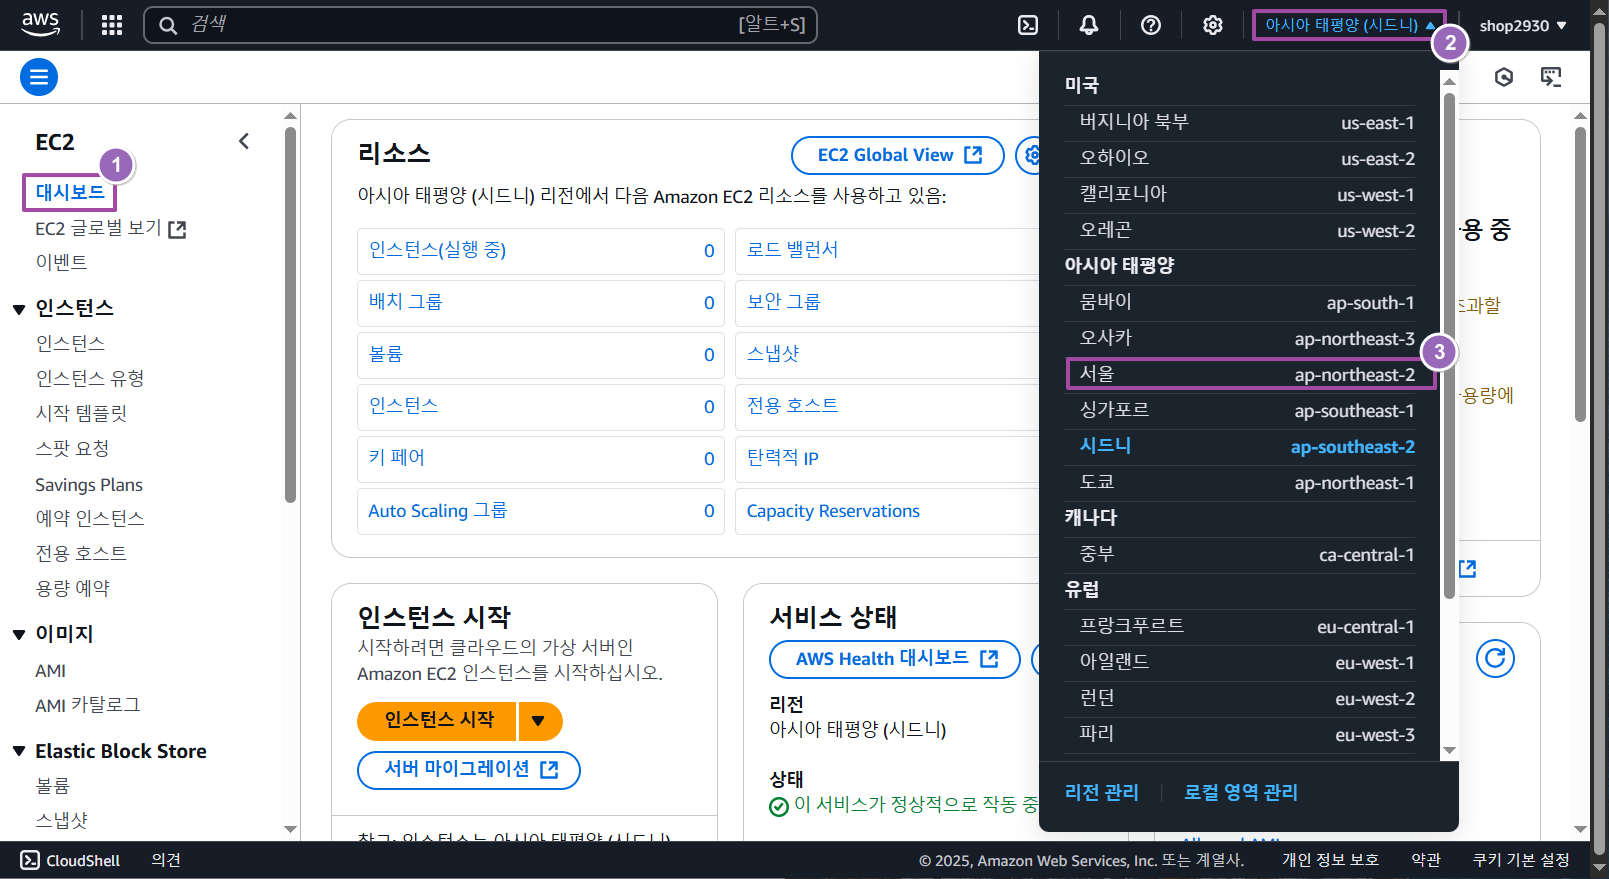Open Savings Plans in sidebar
Screen dimensions: 1609x879
[89, 485]
